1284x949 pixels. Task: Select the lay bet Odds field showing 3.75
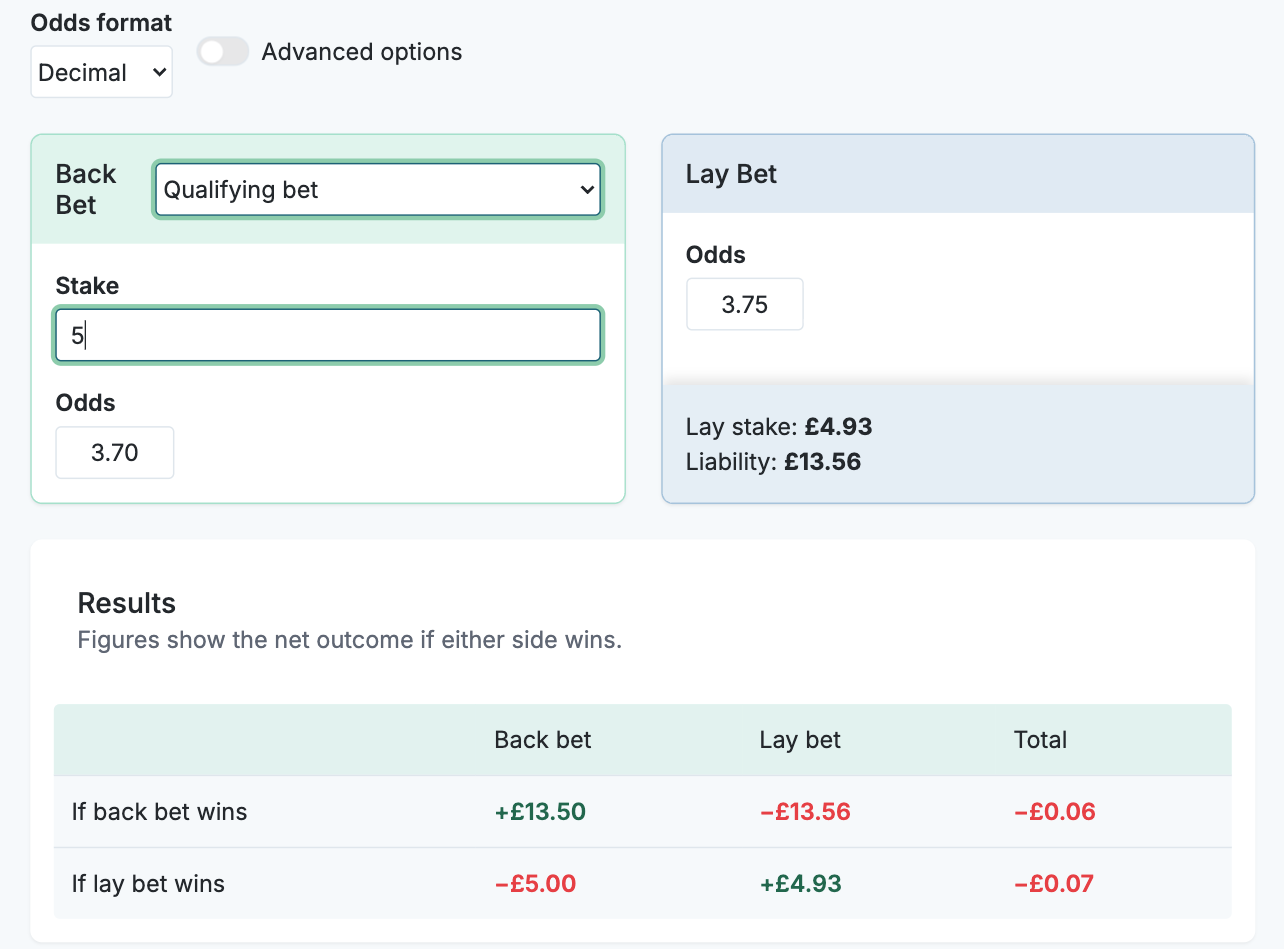744,303
